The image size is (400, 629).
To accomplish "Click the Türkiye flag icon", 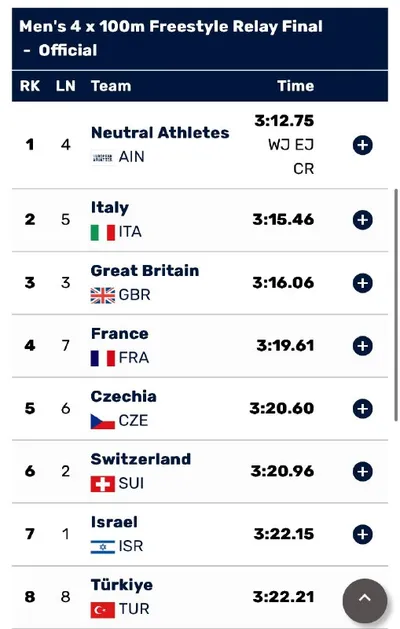I will (103, 610).
